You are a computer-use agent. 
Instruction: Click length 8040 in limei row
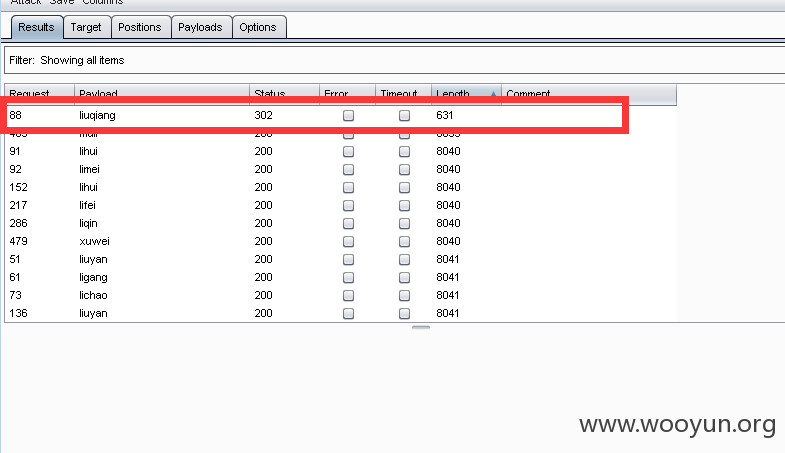point(448,169)
